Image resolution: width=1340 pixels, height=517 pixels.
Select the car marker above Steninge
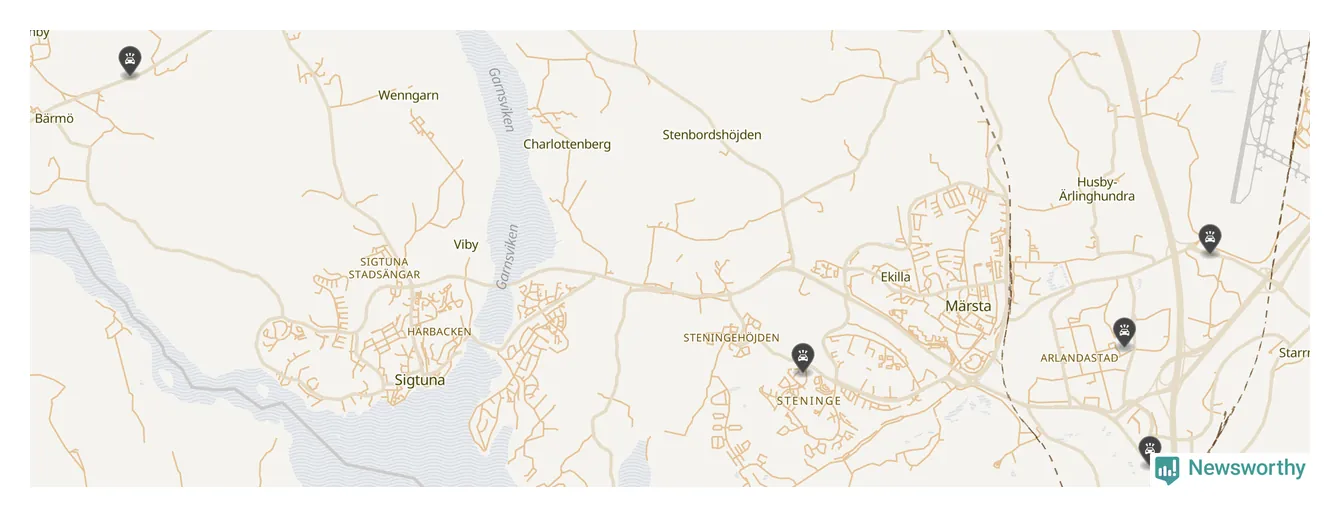(x=802, y=356)
